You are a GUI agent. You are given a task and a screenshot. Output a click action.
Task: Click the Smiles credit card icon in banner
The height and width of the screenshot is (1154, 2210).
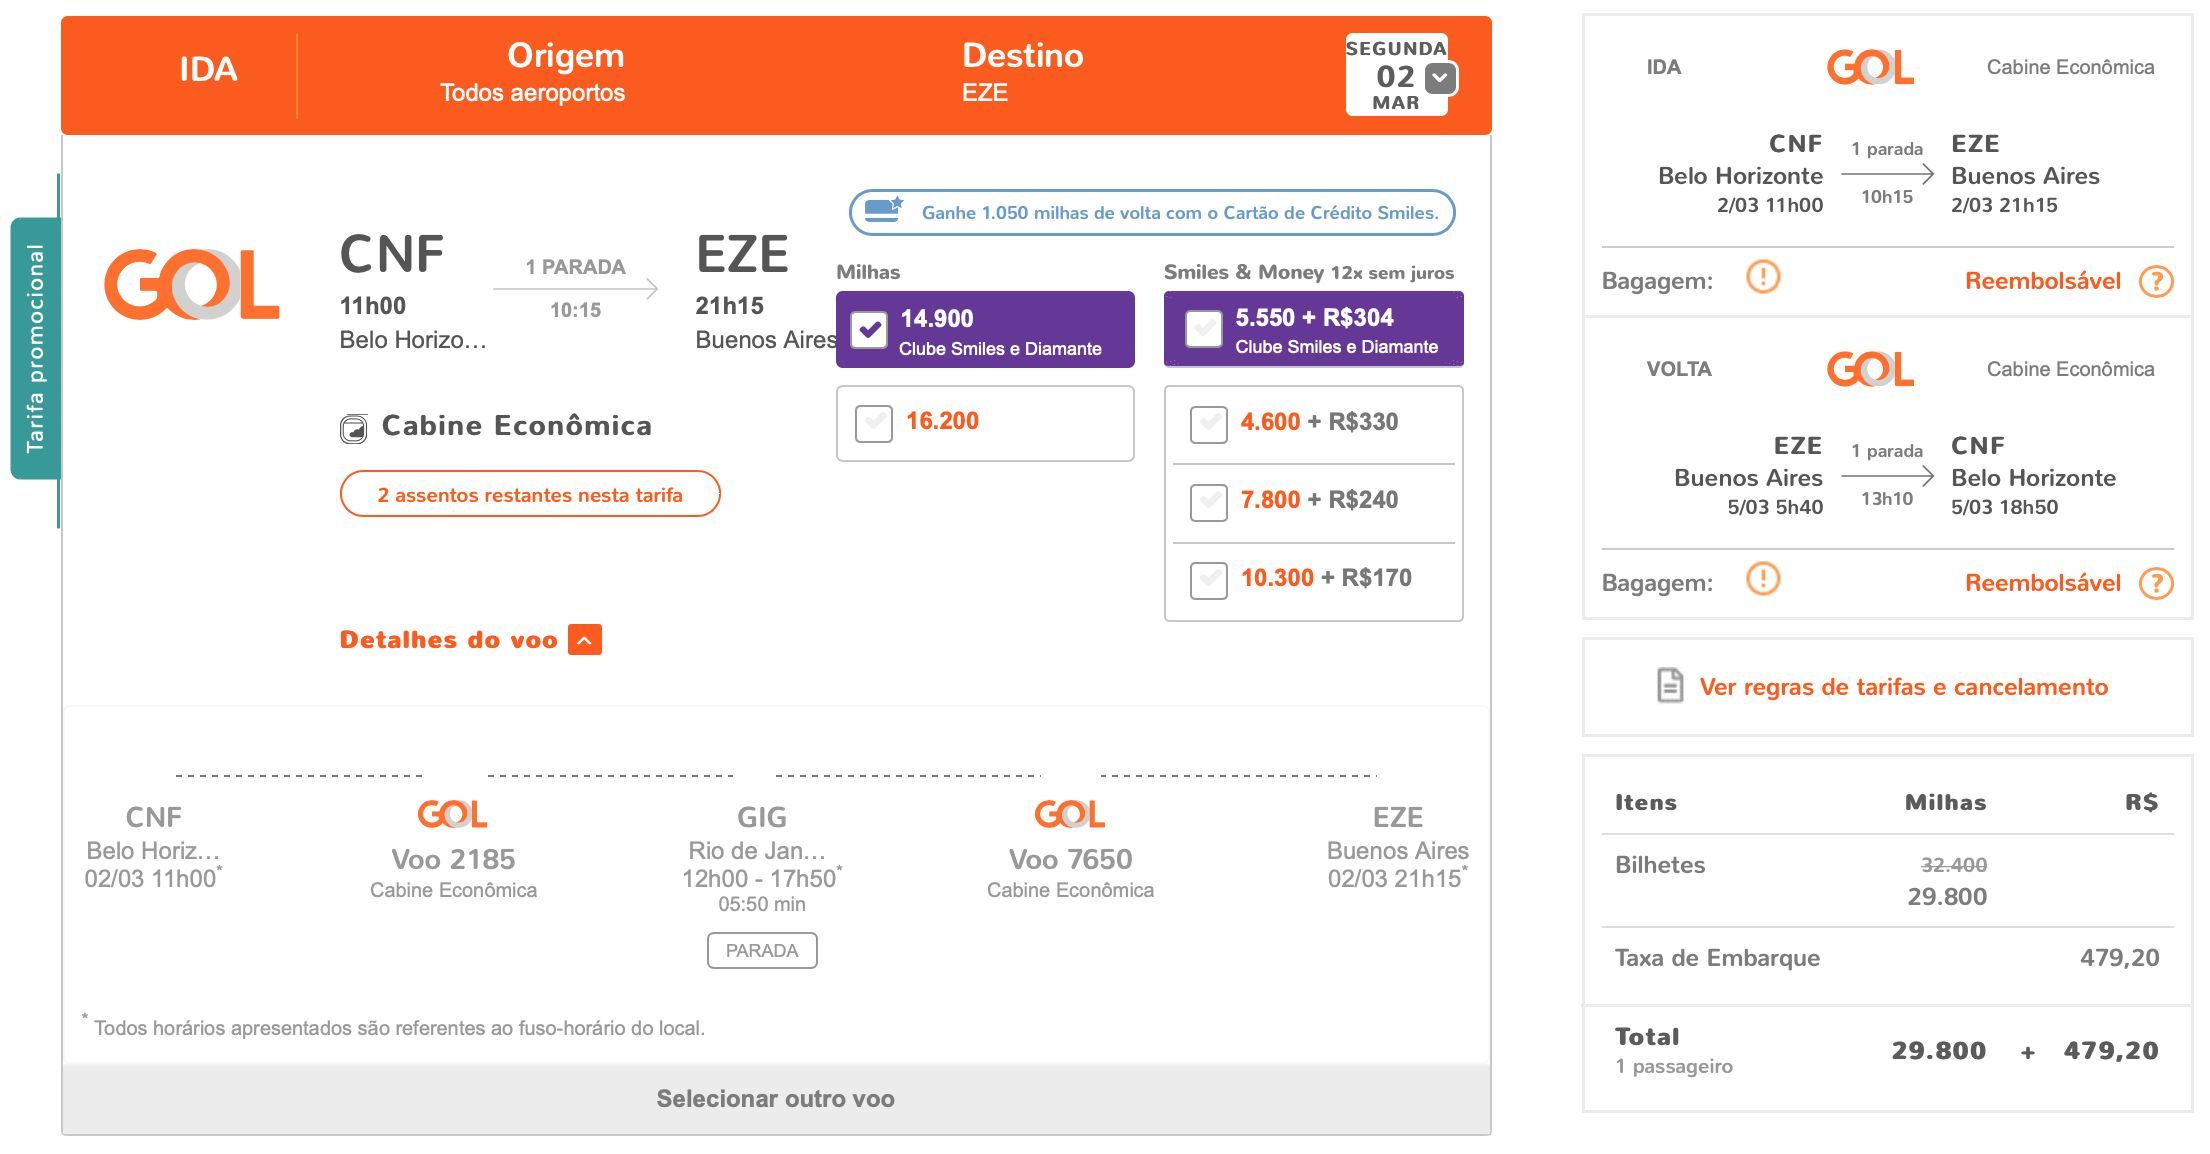884,210
